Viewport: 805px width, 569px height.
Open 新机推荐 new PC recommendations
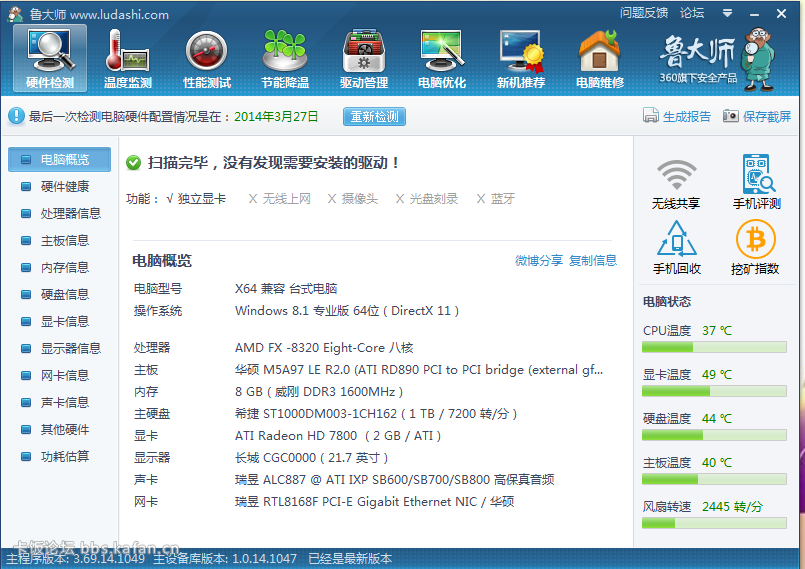click(x=521, y=58)
